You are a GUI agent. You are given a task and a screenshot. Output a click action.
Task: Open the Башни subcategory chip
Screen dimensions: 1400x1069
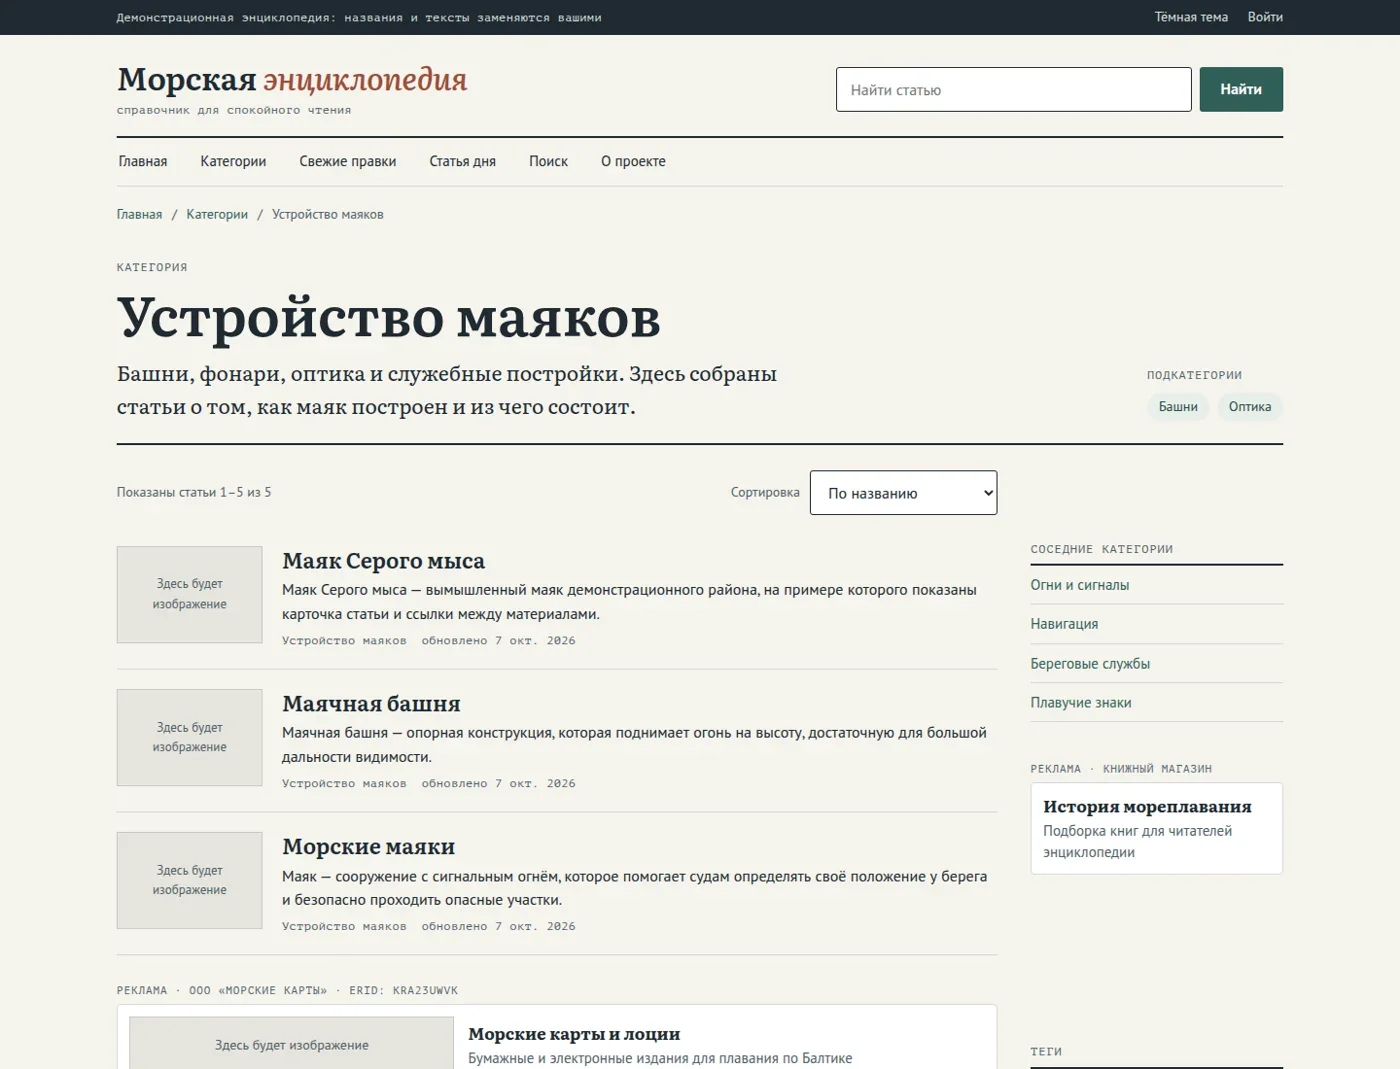pyautogui.click(x=1178, y=407)
